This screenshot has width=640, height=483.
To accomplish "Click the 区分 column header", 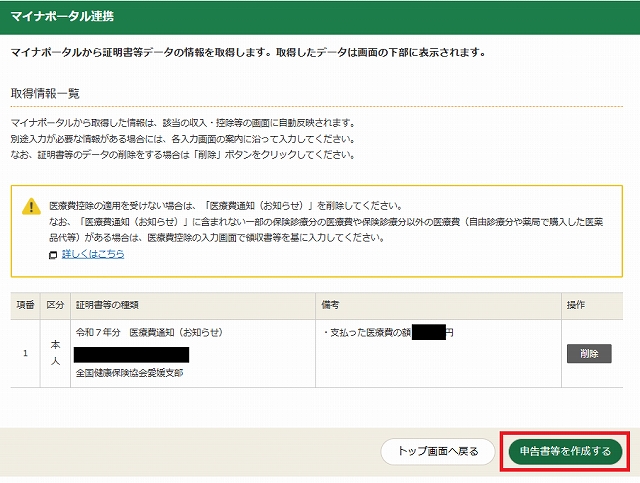I will 56,304.
